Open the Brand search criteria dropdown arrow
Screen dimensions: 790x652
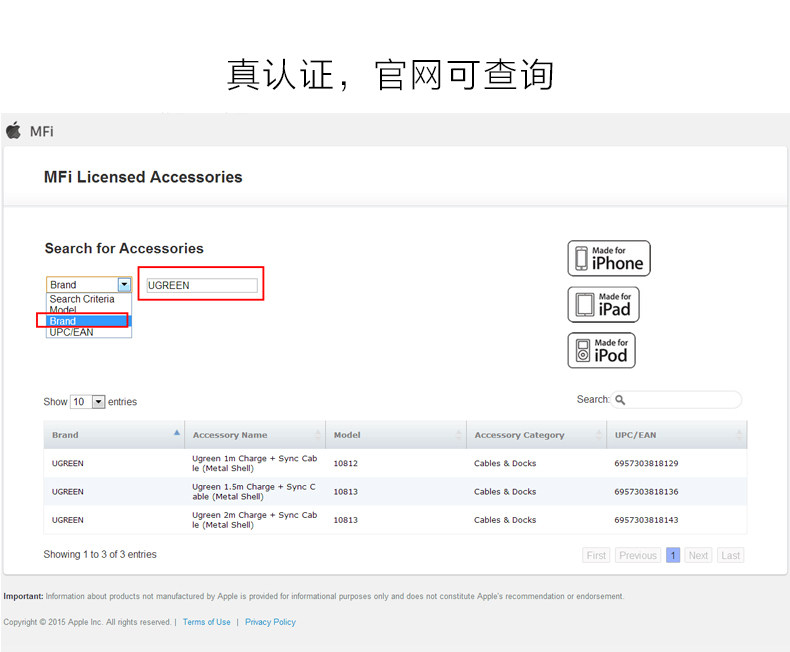click(x=124, y=285)
